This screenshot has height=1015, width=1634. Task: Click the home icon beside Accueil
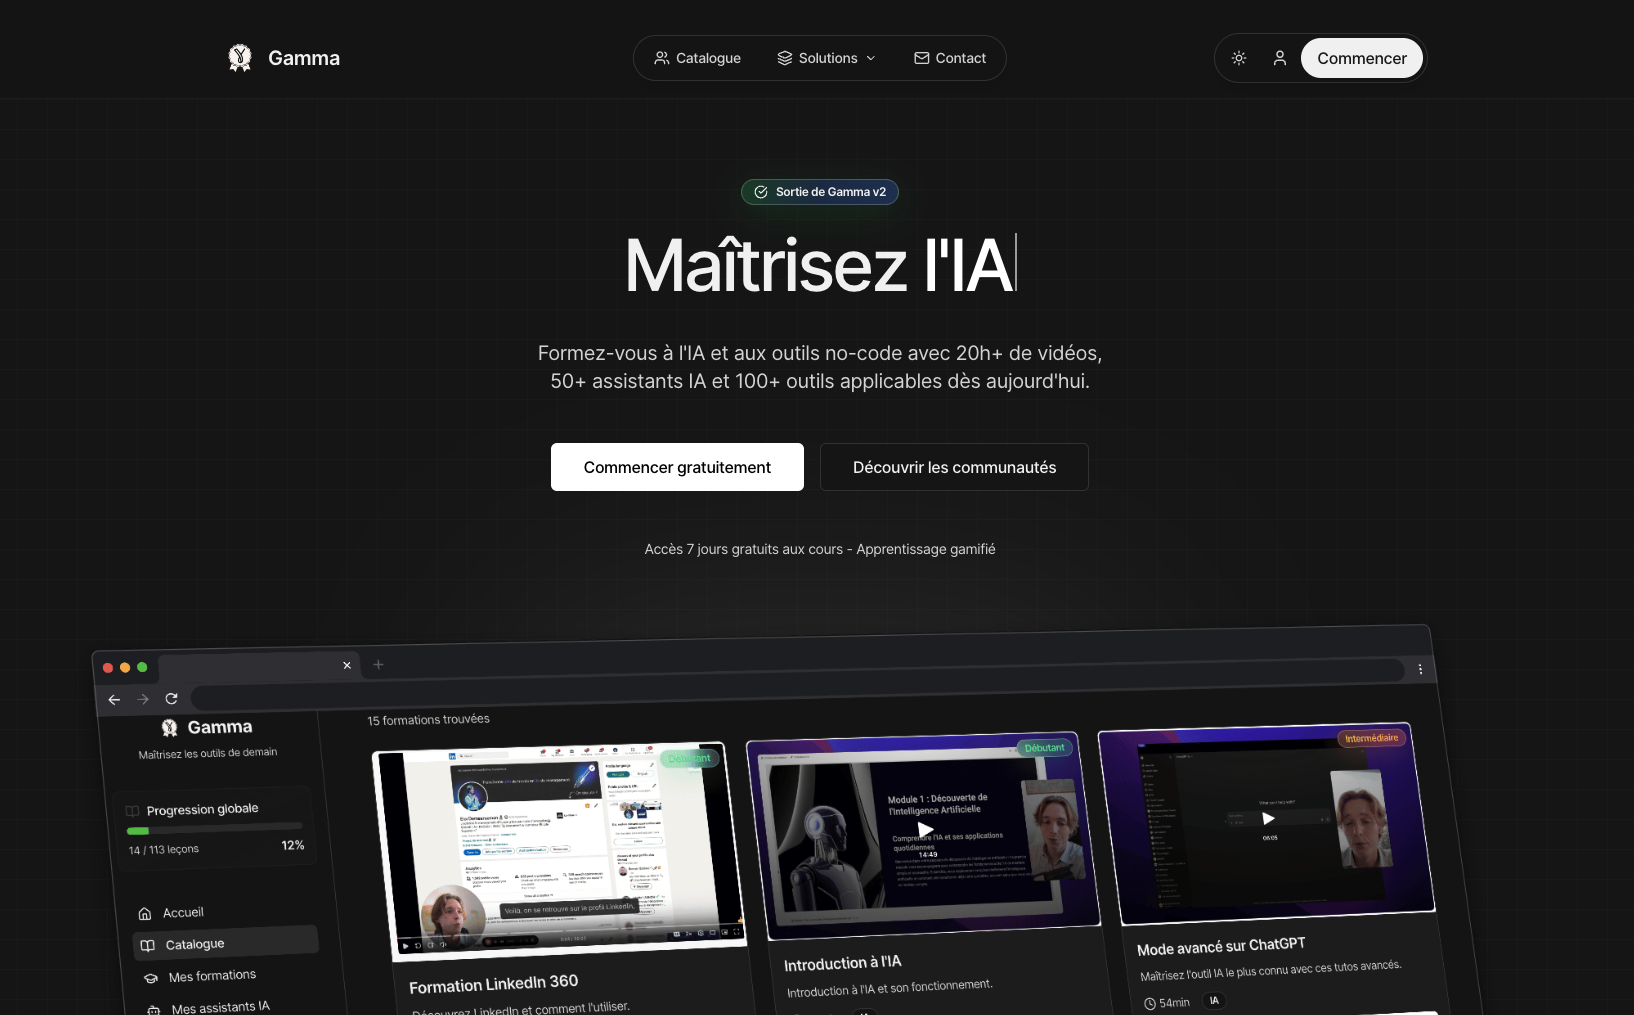(x=145, y=914)
